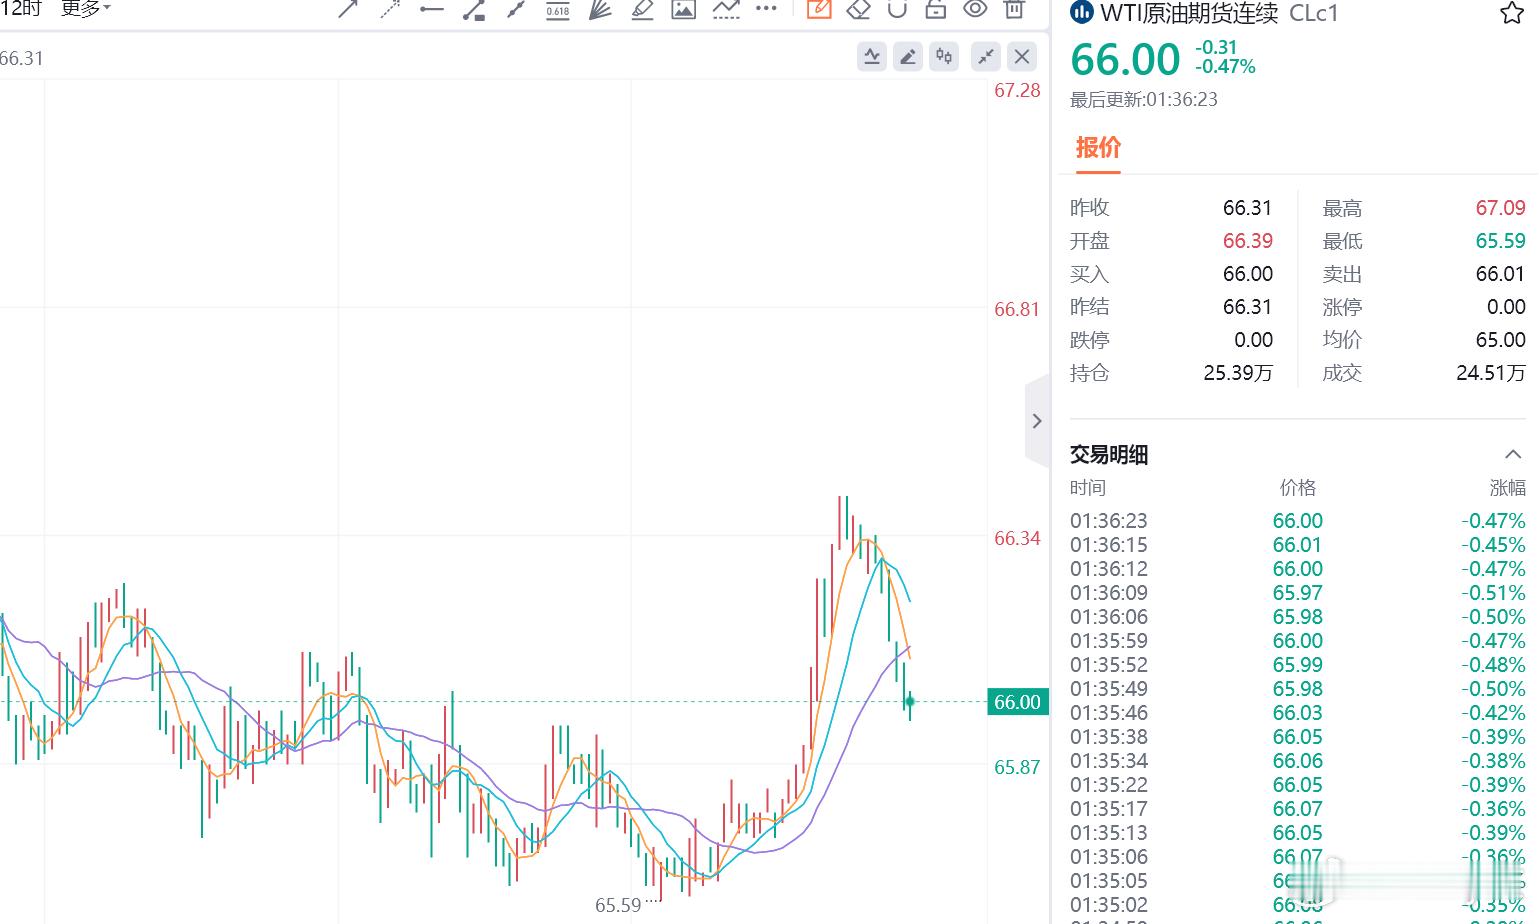
Task: Open the 更多 timeframe dropdown
Action: (86, 9)
